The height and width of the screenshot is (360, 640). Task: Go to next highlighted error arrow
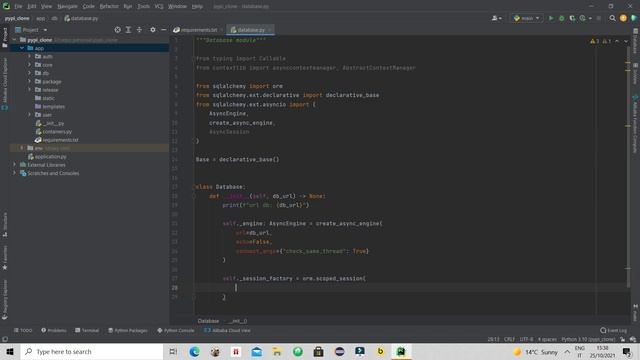tap(626, 41)
